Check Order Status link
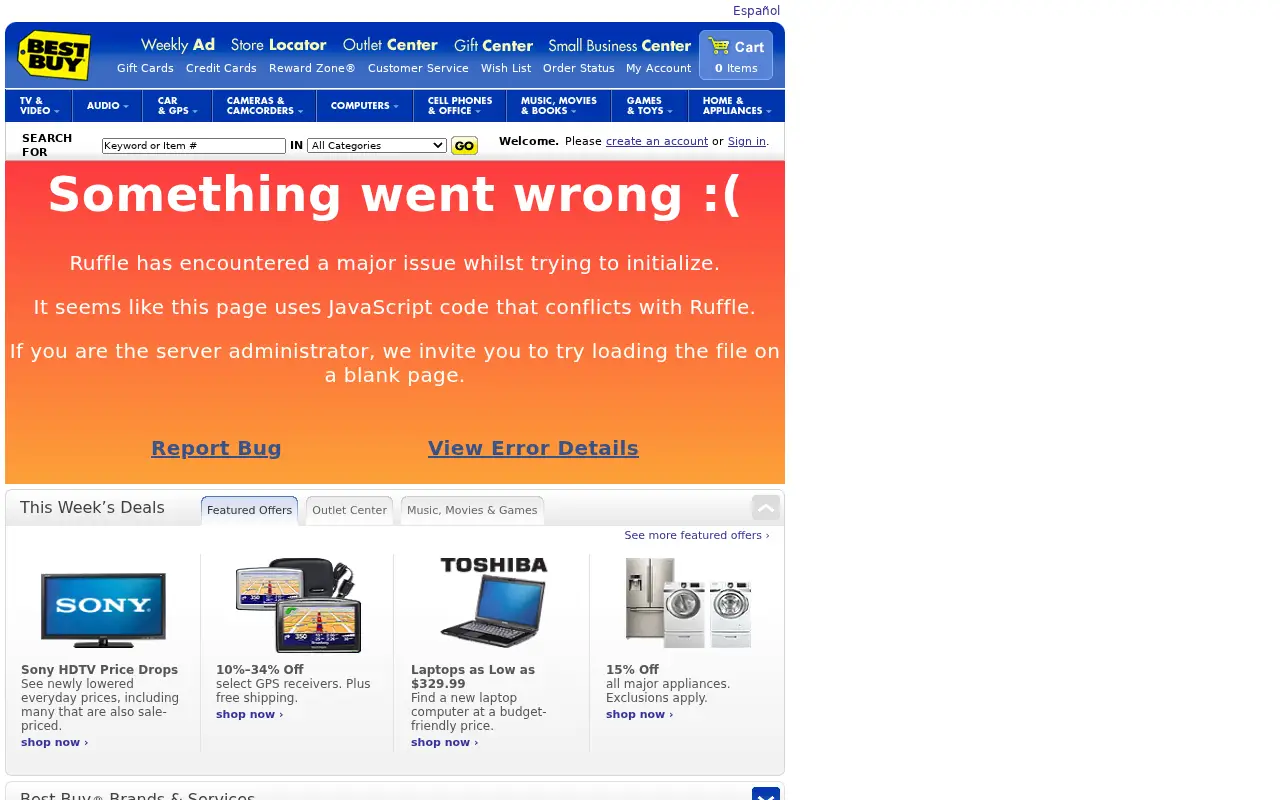Screen dimensions: 1280x800 (579, 68)
